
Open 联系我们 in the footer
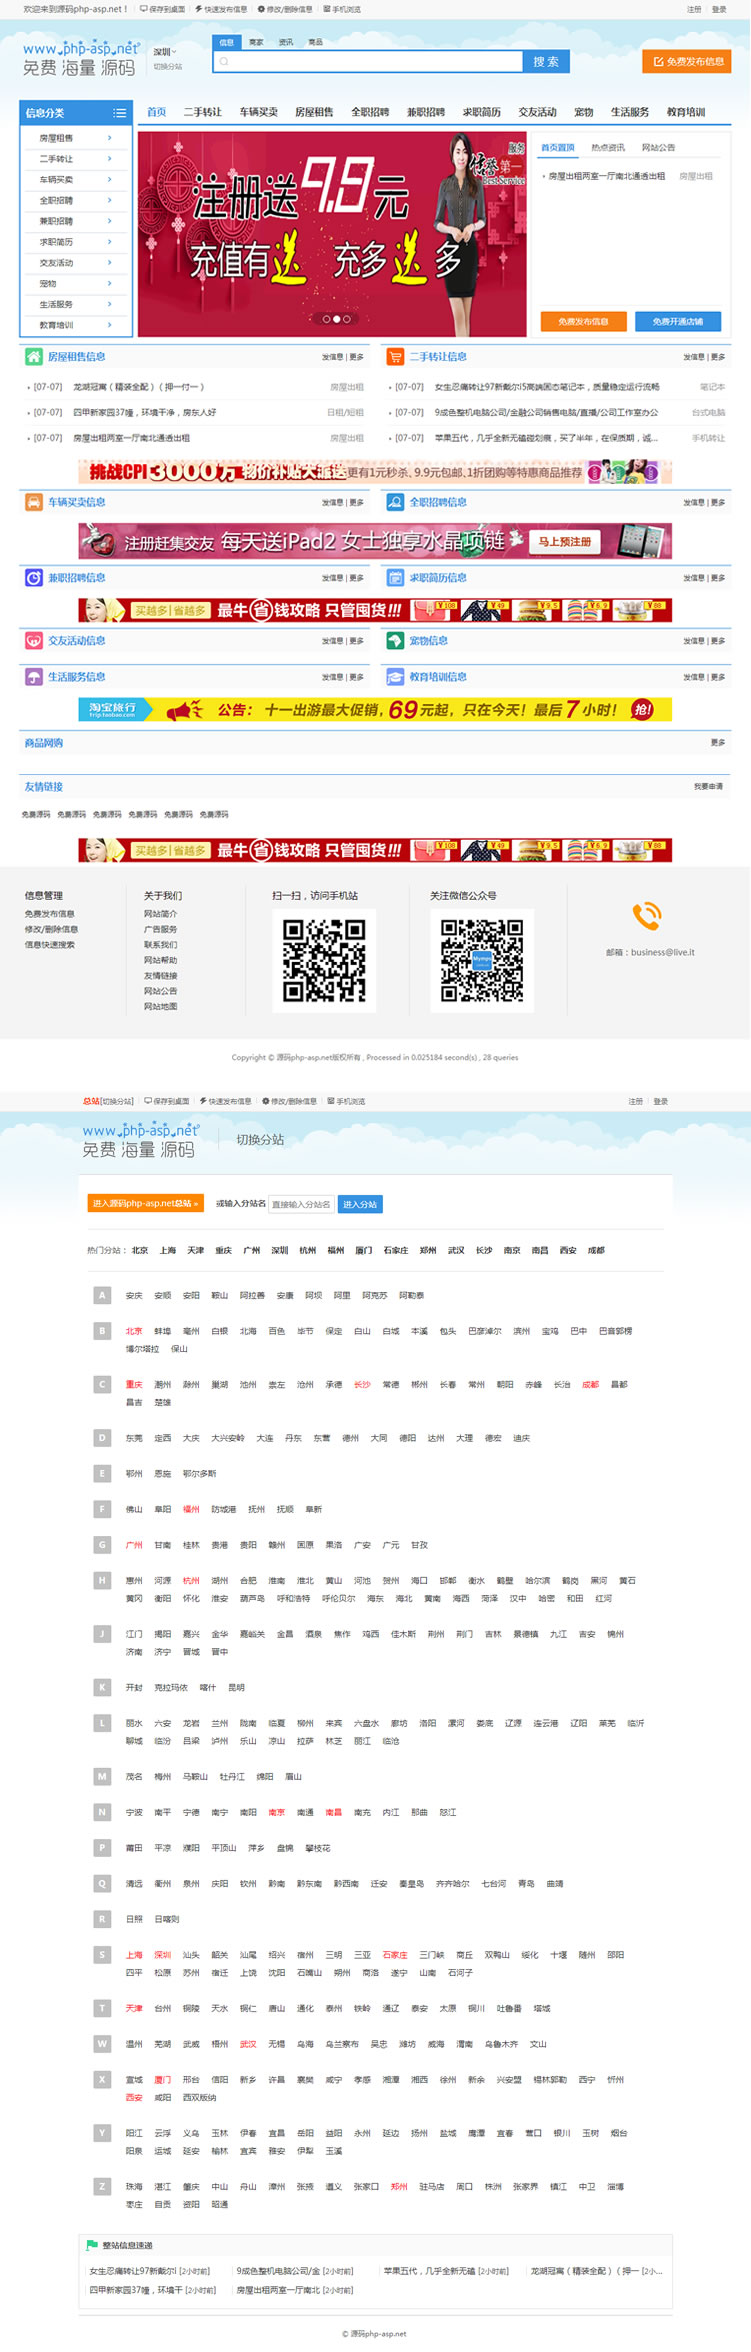pos(160,945)
